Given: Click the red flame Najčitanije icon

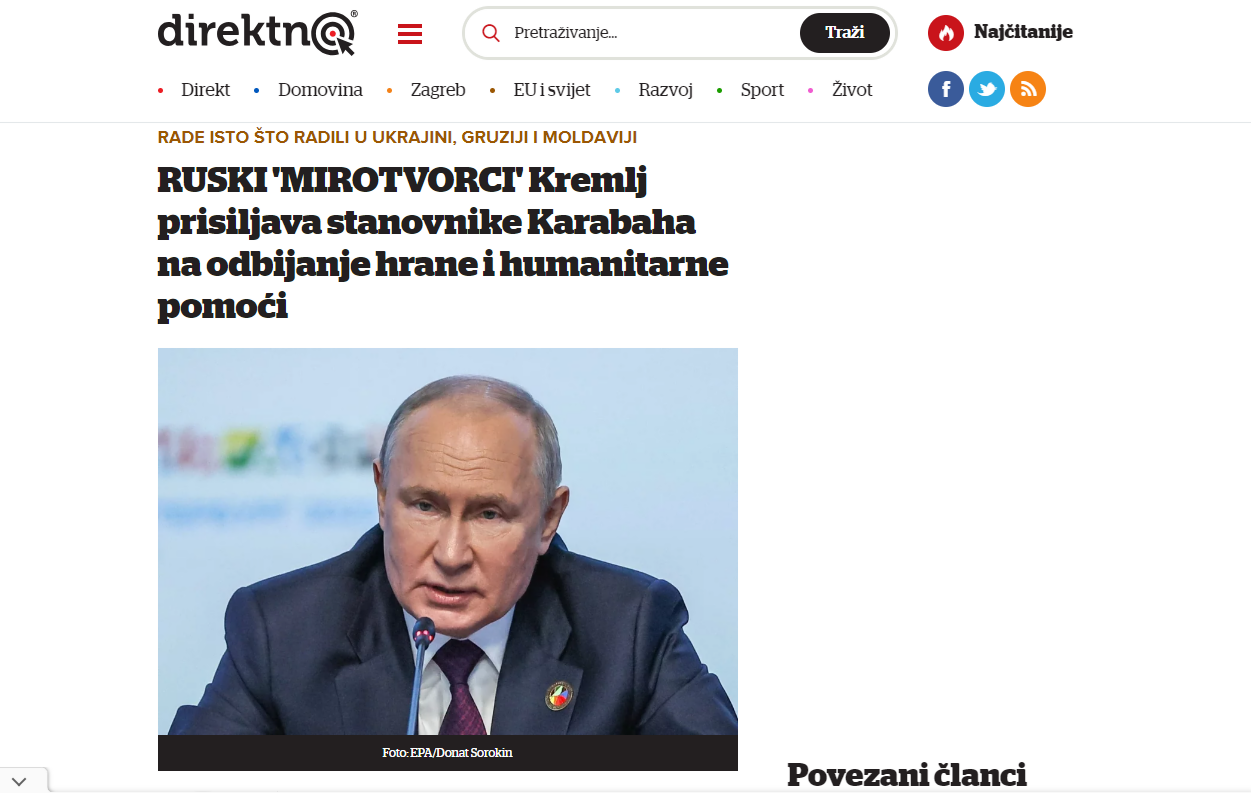Looking at the screenshot, I should pyautogui.click(x=946, y=33).
